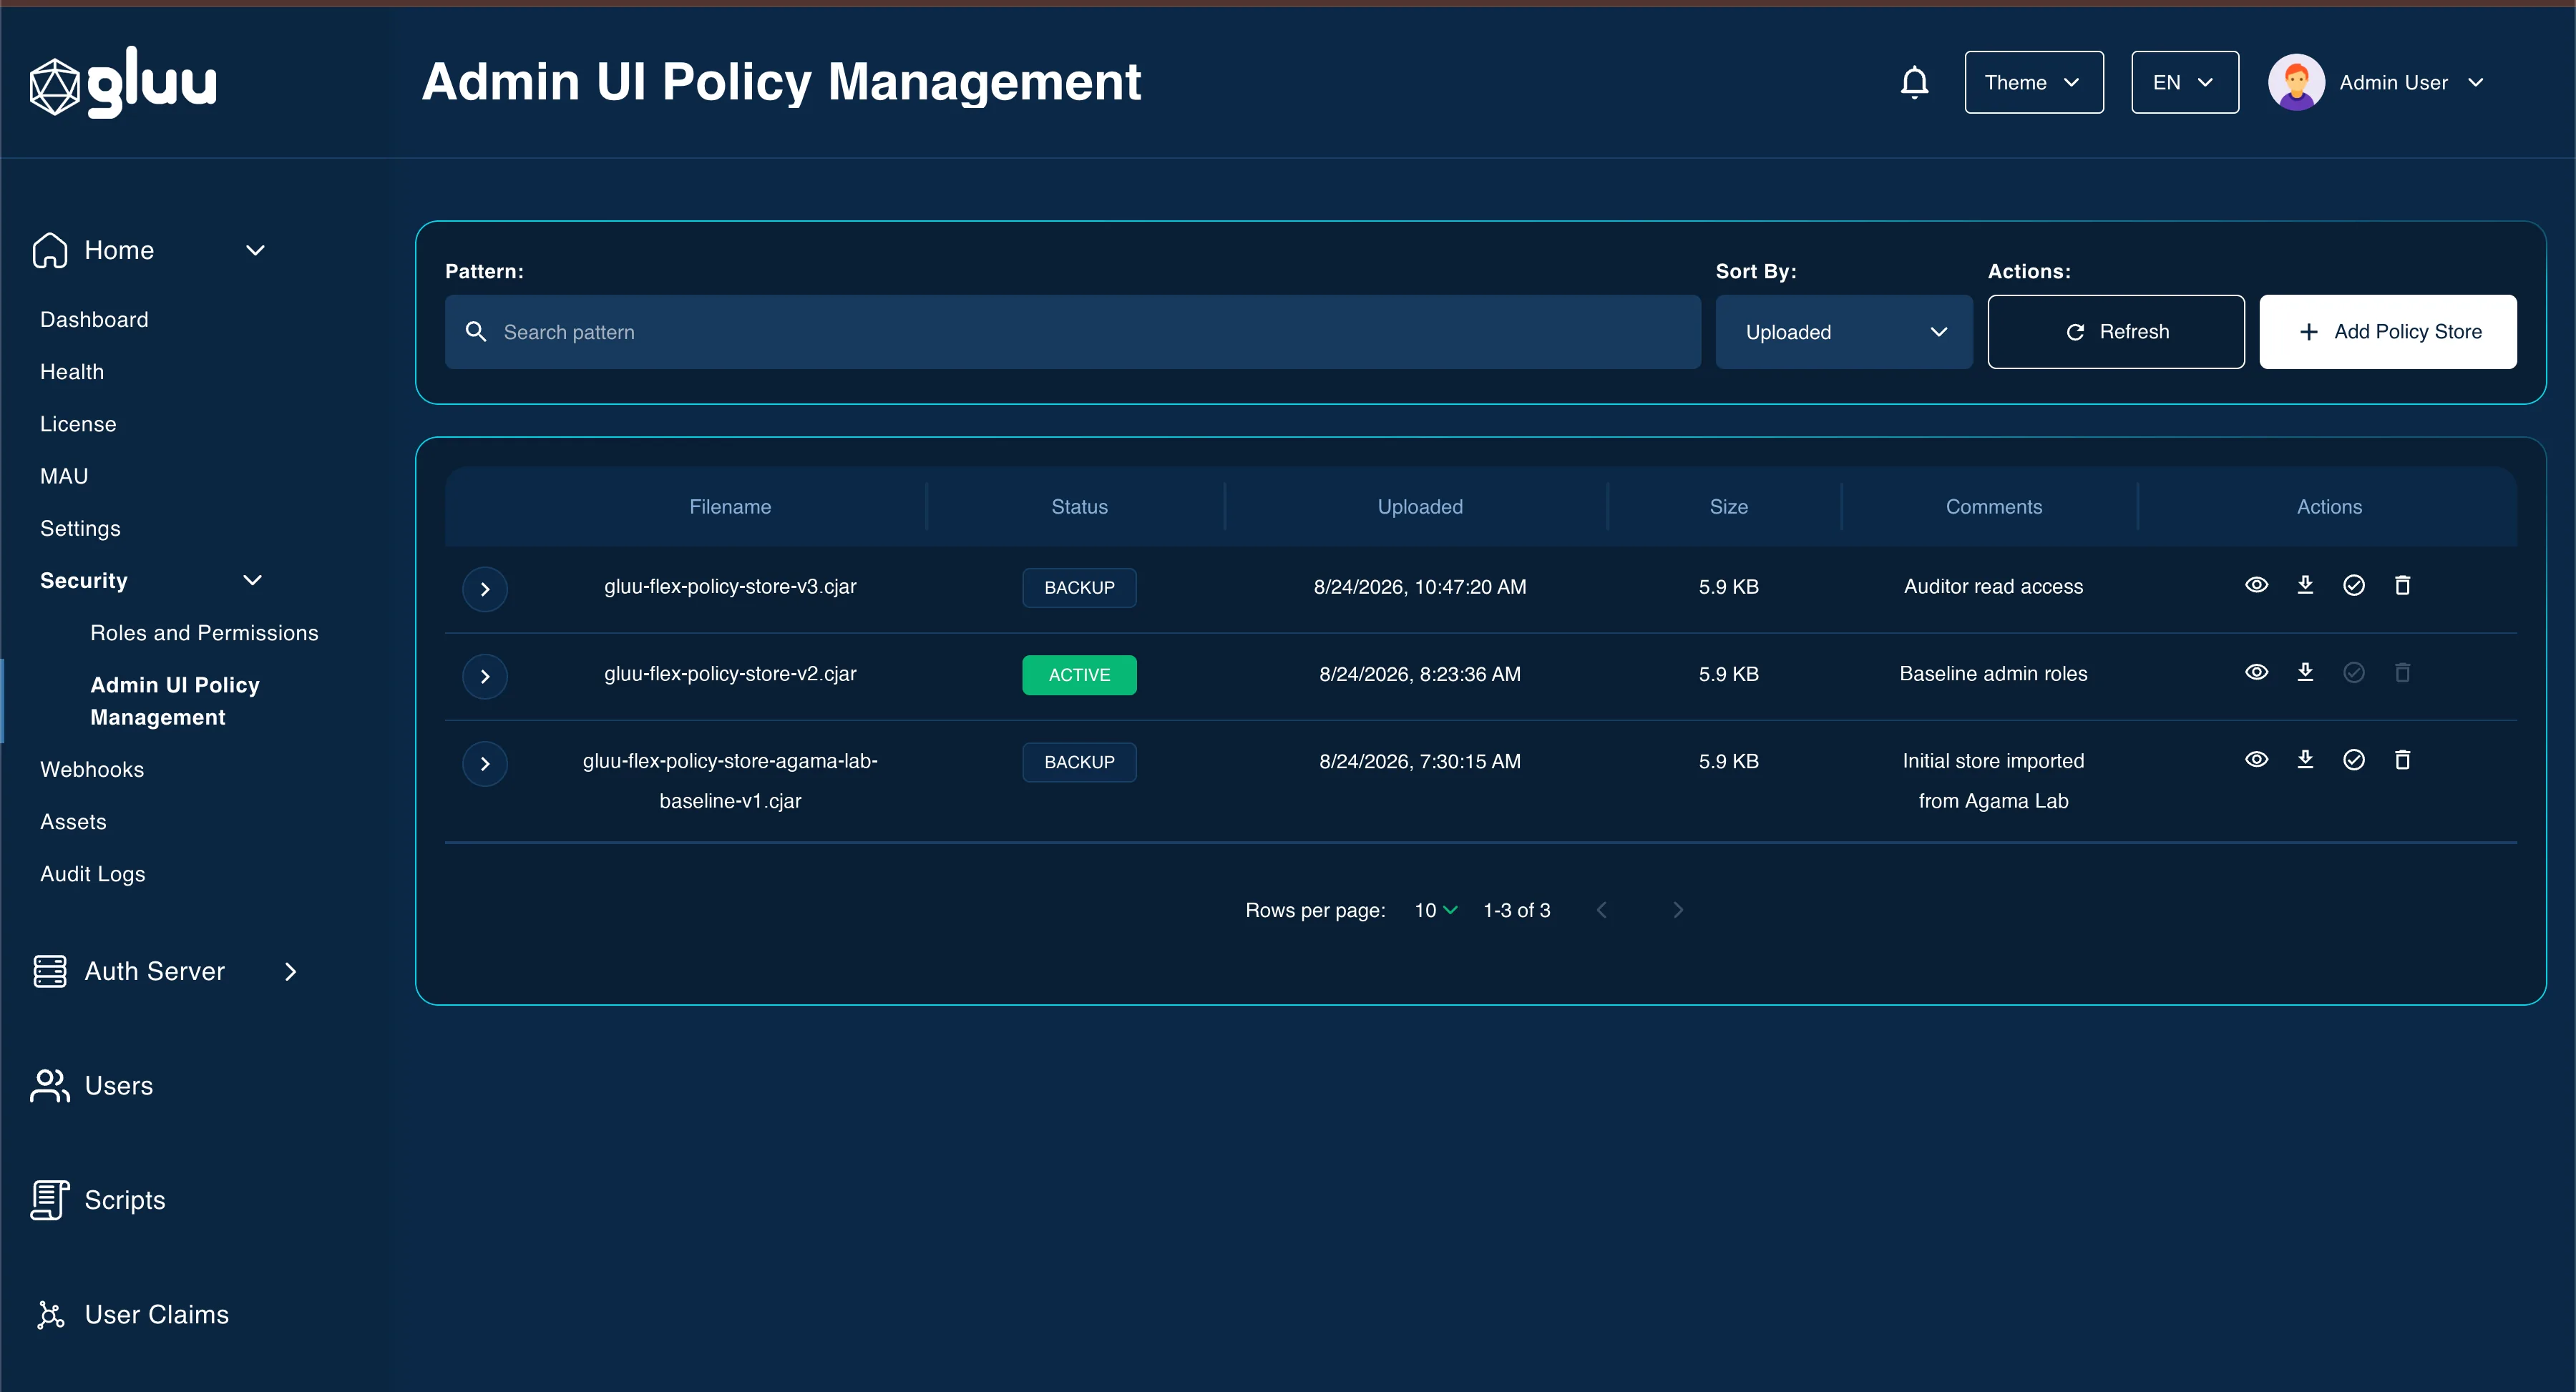Activate gluu-flex-policy-store-v3.cjar with the checkmark icon
The height and width of the screenshot is (1392, 2576).
pyautogui.click(x=2354, y=585)
